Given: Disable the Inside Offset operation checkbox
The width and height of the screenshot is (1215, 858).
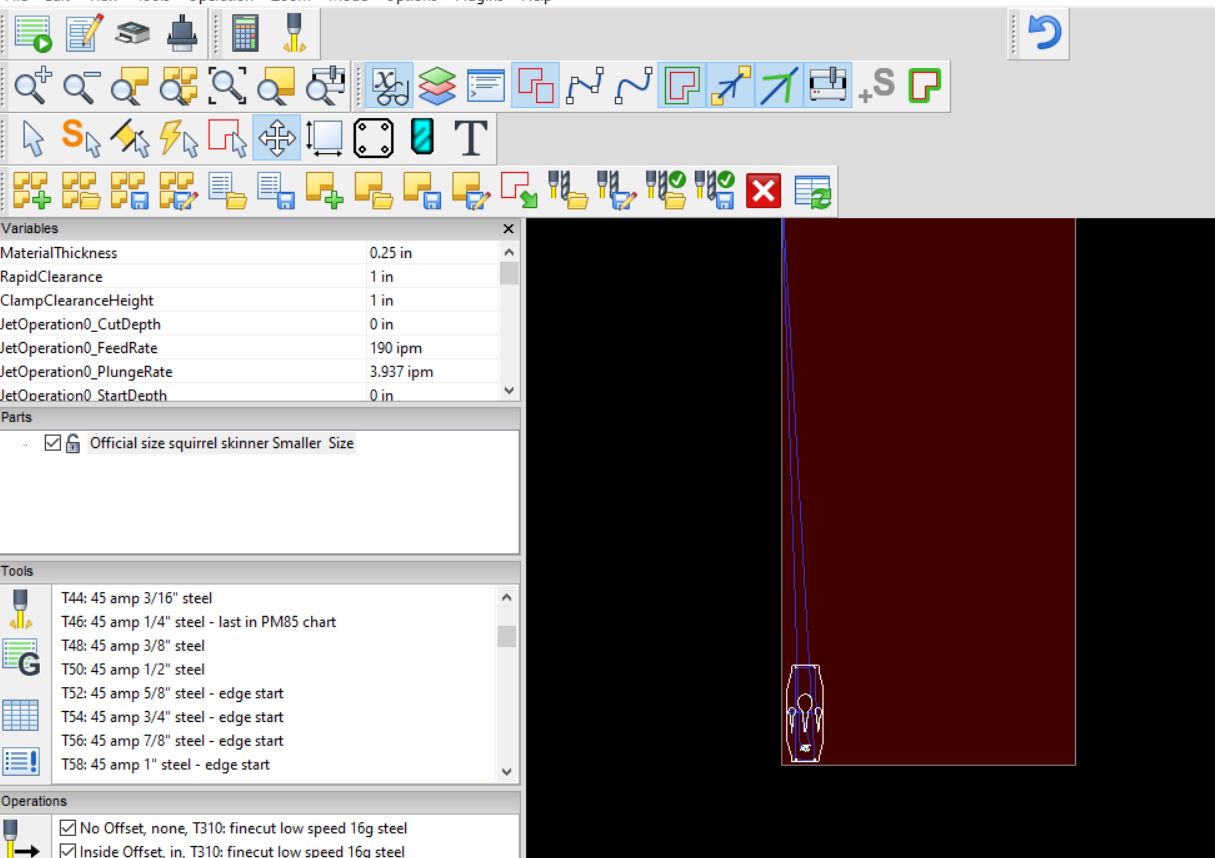Looking at the screenshot, I should tap(68, 851).
